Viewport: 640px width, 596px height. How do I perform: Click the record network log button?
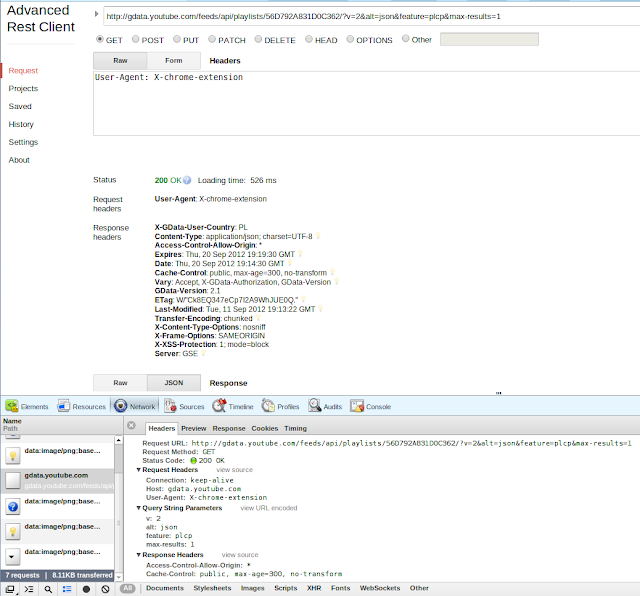[x=86, y=589]
